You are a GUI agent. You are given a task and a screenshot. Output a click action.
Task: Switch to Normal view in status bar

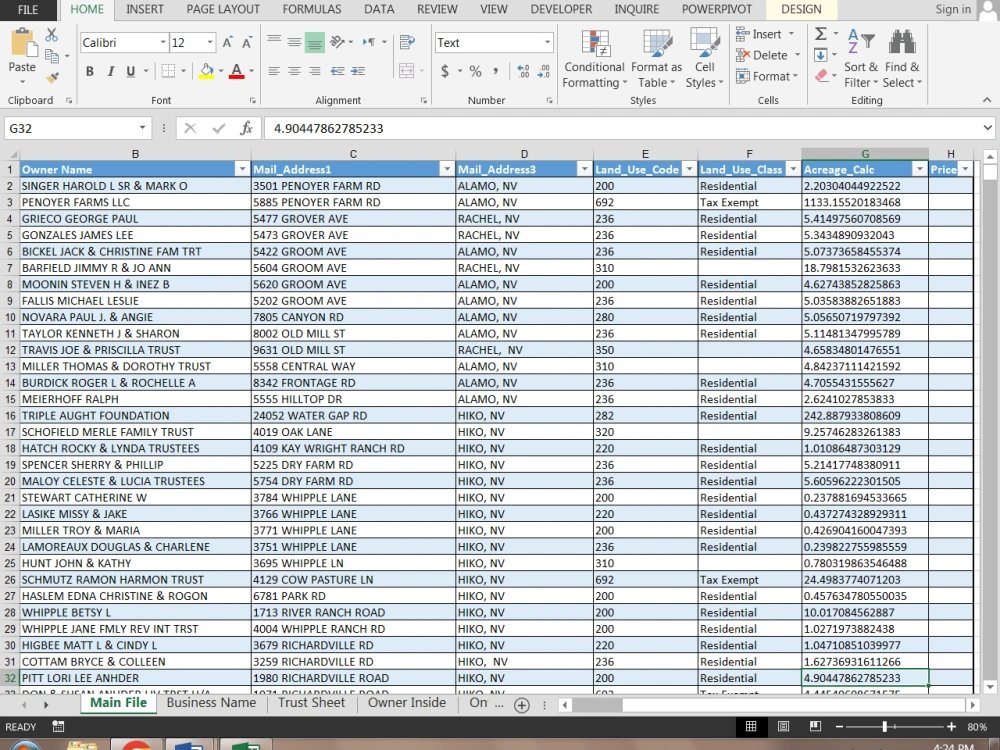pyautogui.click(x=751, y=726)
